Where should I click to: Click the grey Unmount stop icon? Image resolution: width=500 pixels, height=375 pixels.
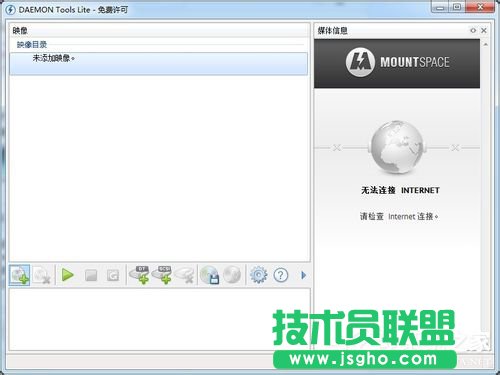tap(91, 275)
